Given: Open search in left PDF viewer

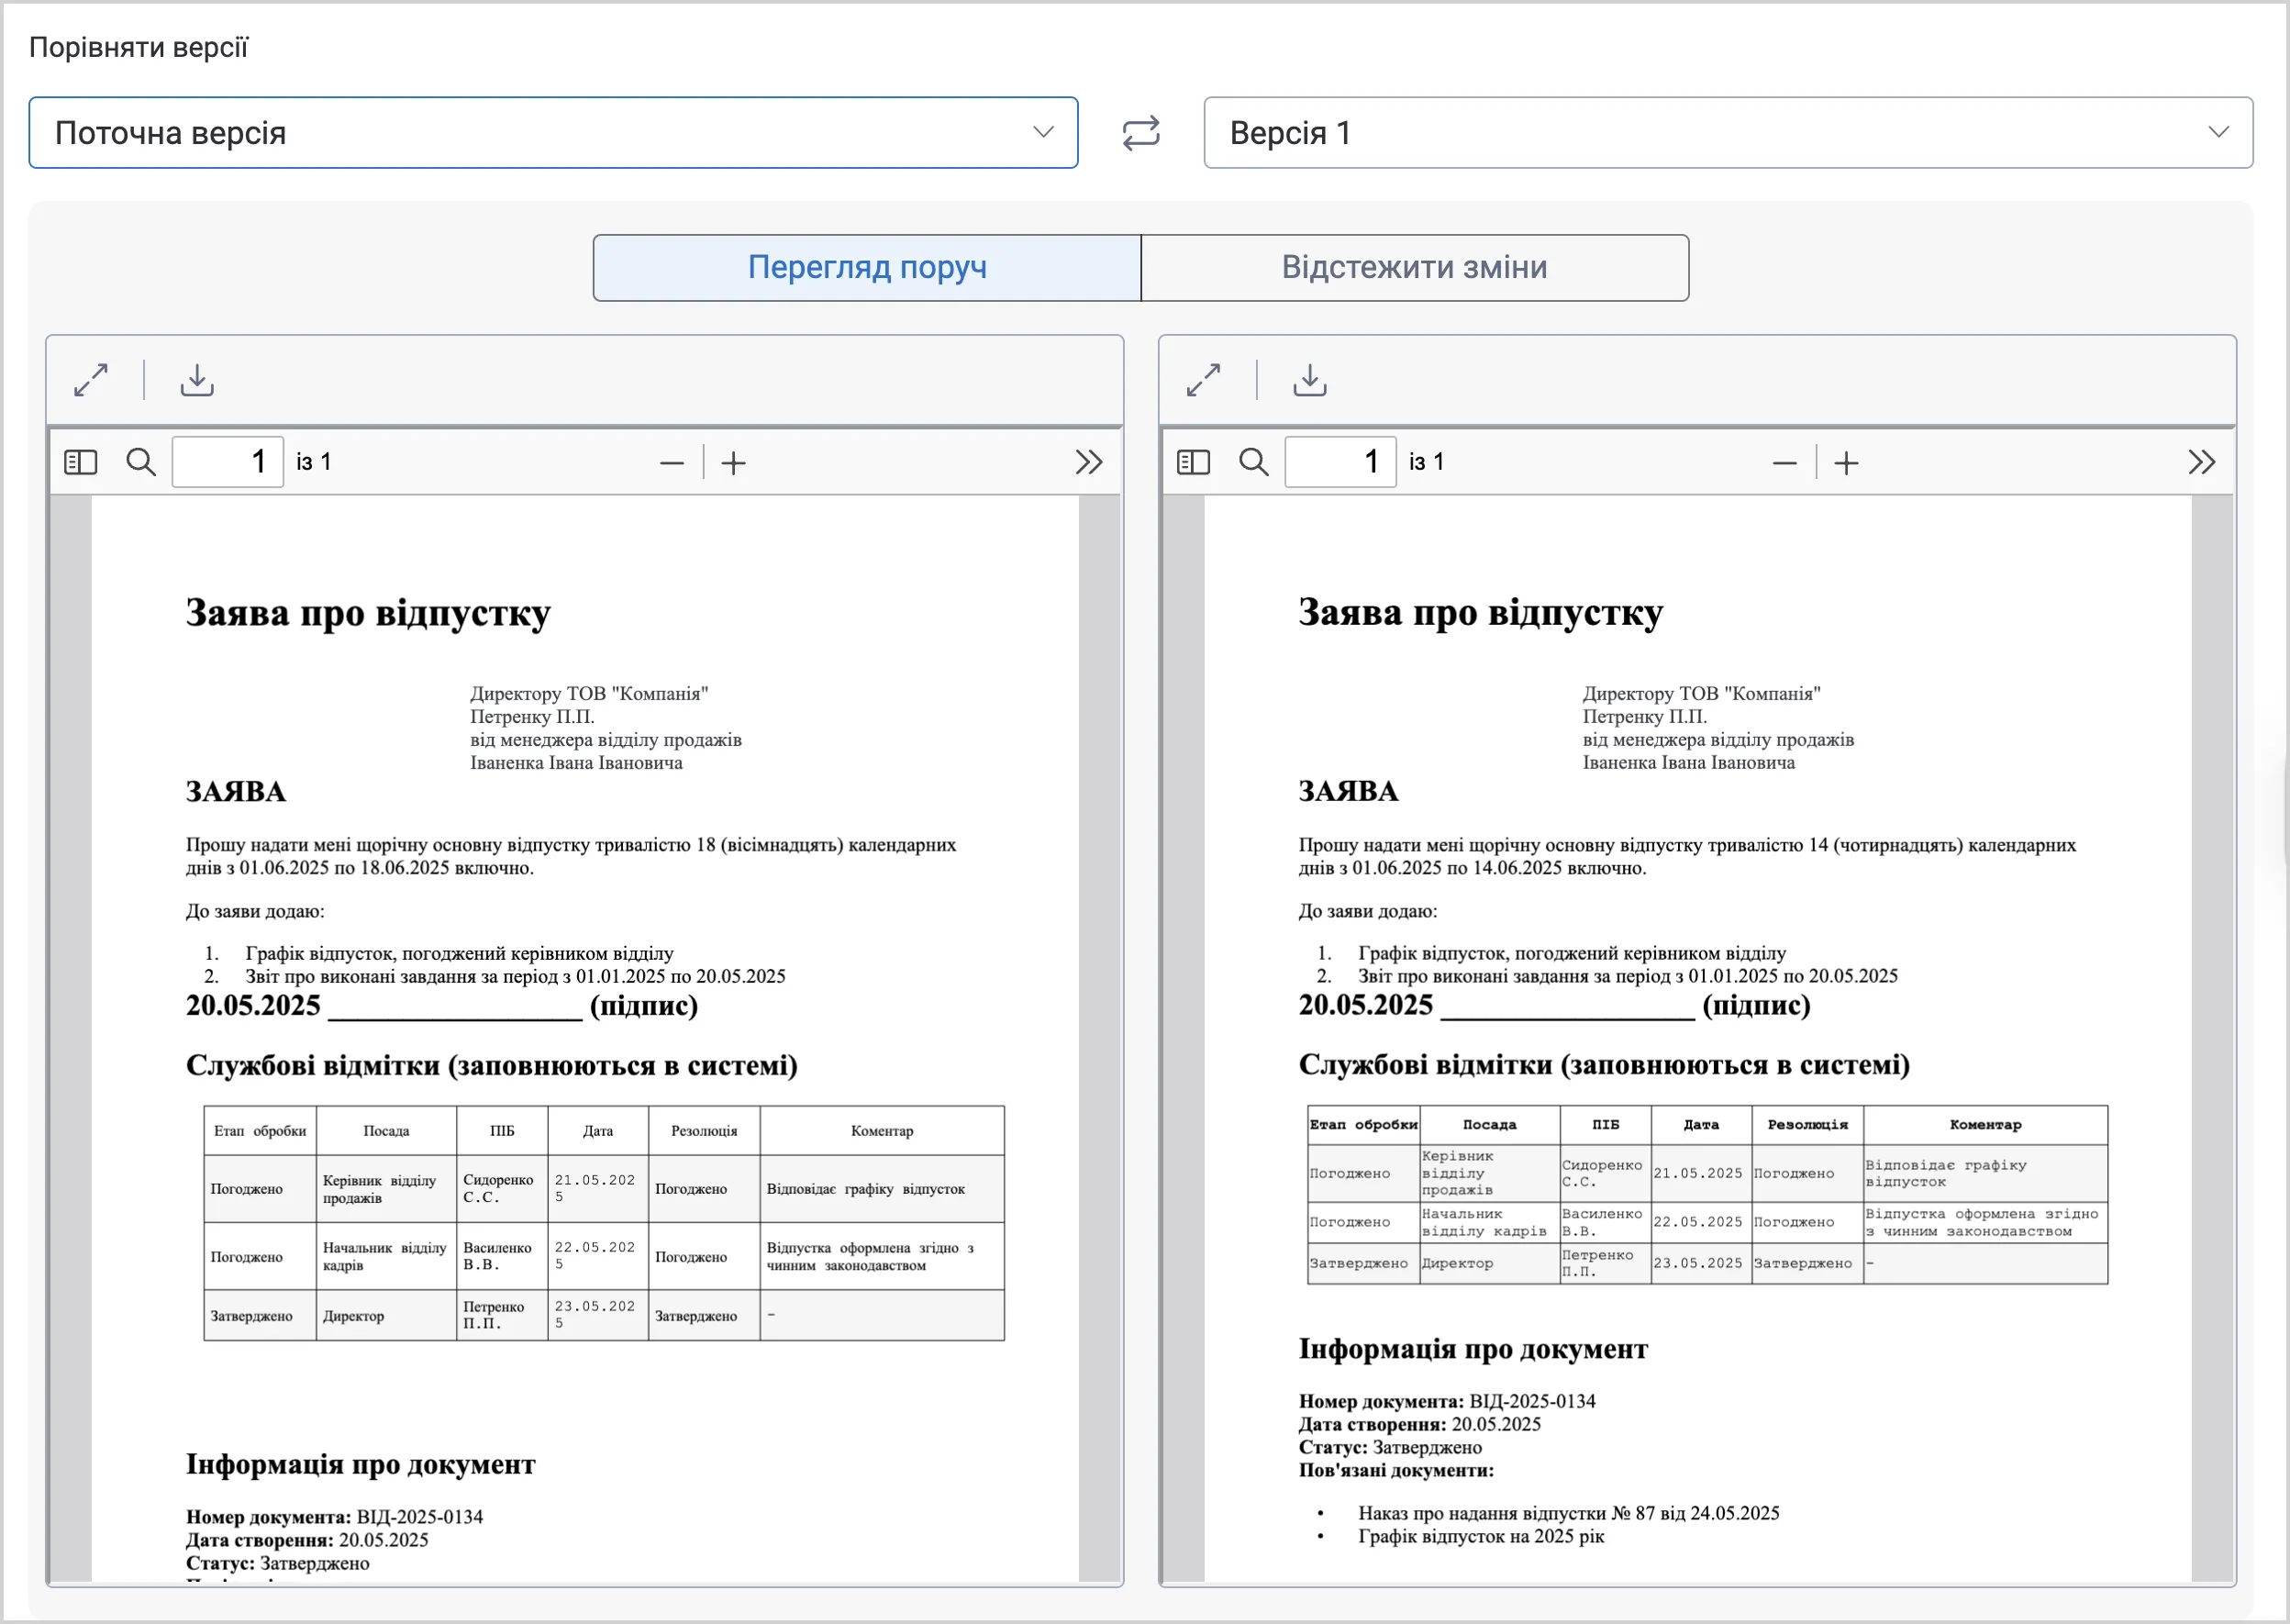Looking at the screenshot, I should point(141,462).
